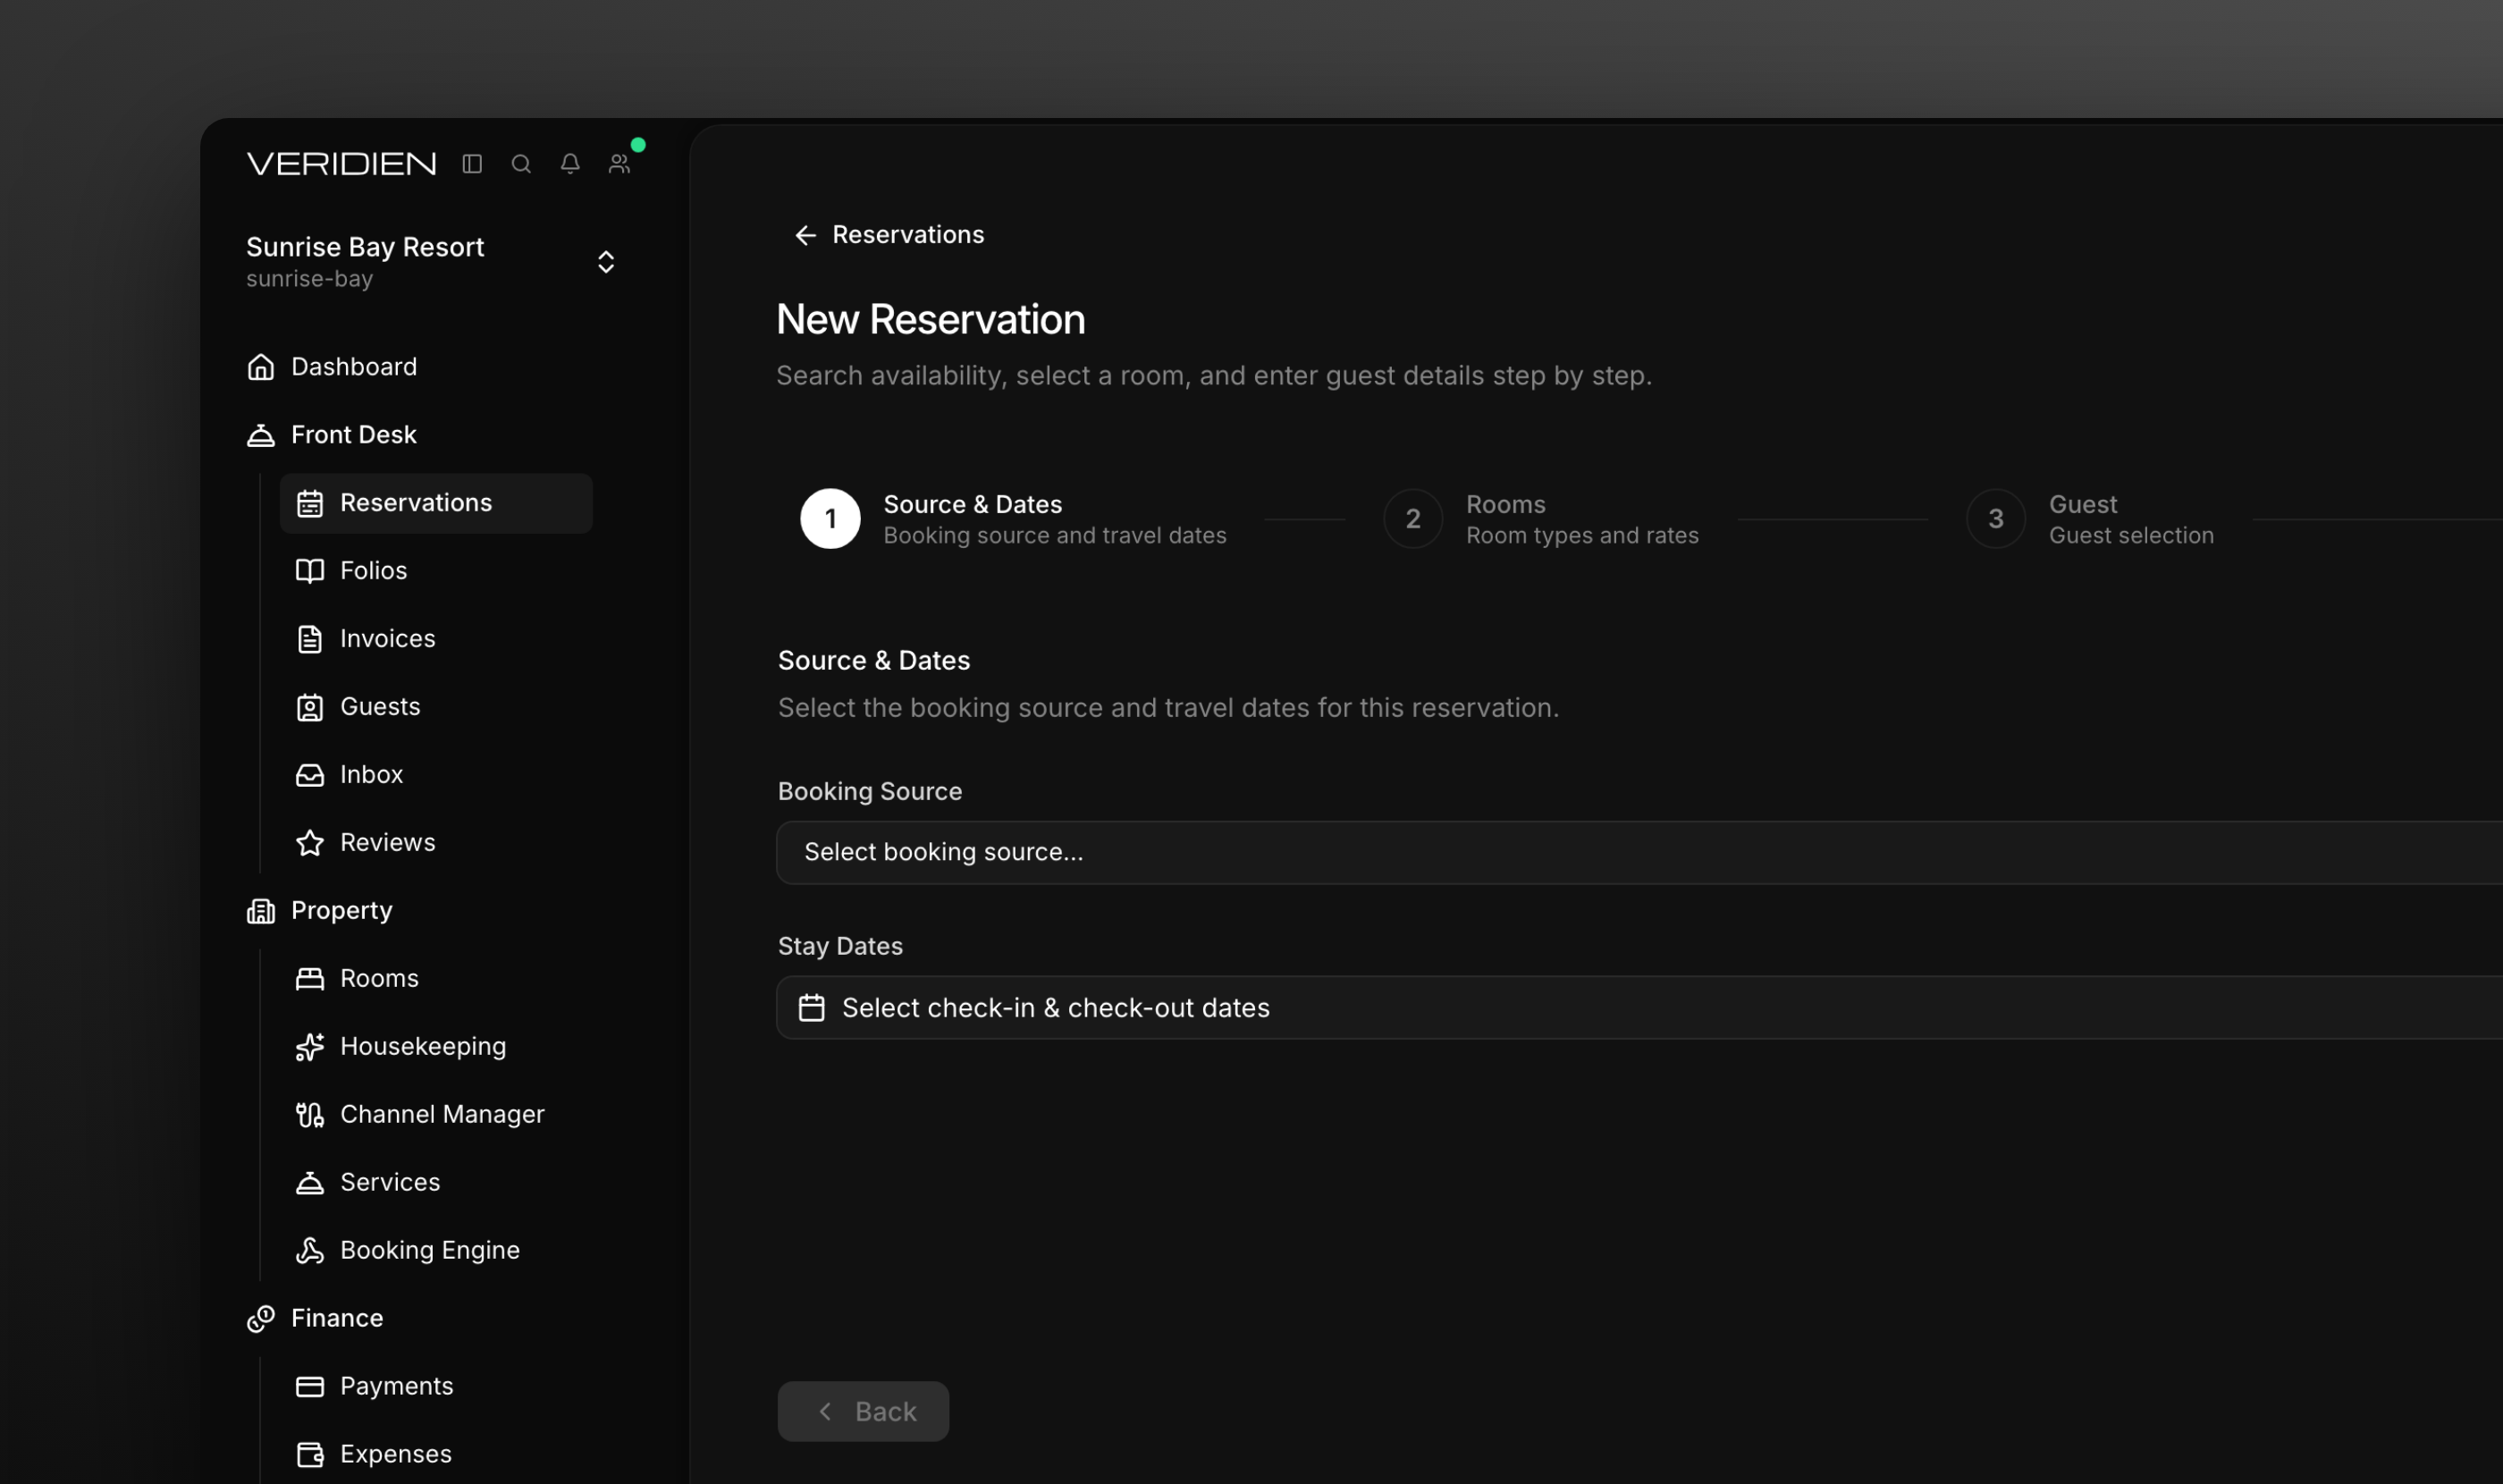
Task: Open the check-in & check-out date picker
Action: [1640, 1008]
